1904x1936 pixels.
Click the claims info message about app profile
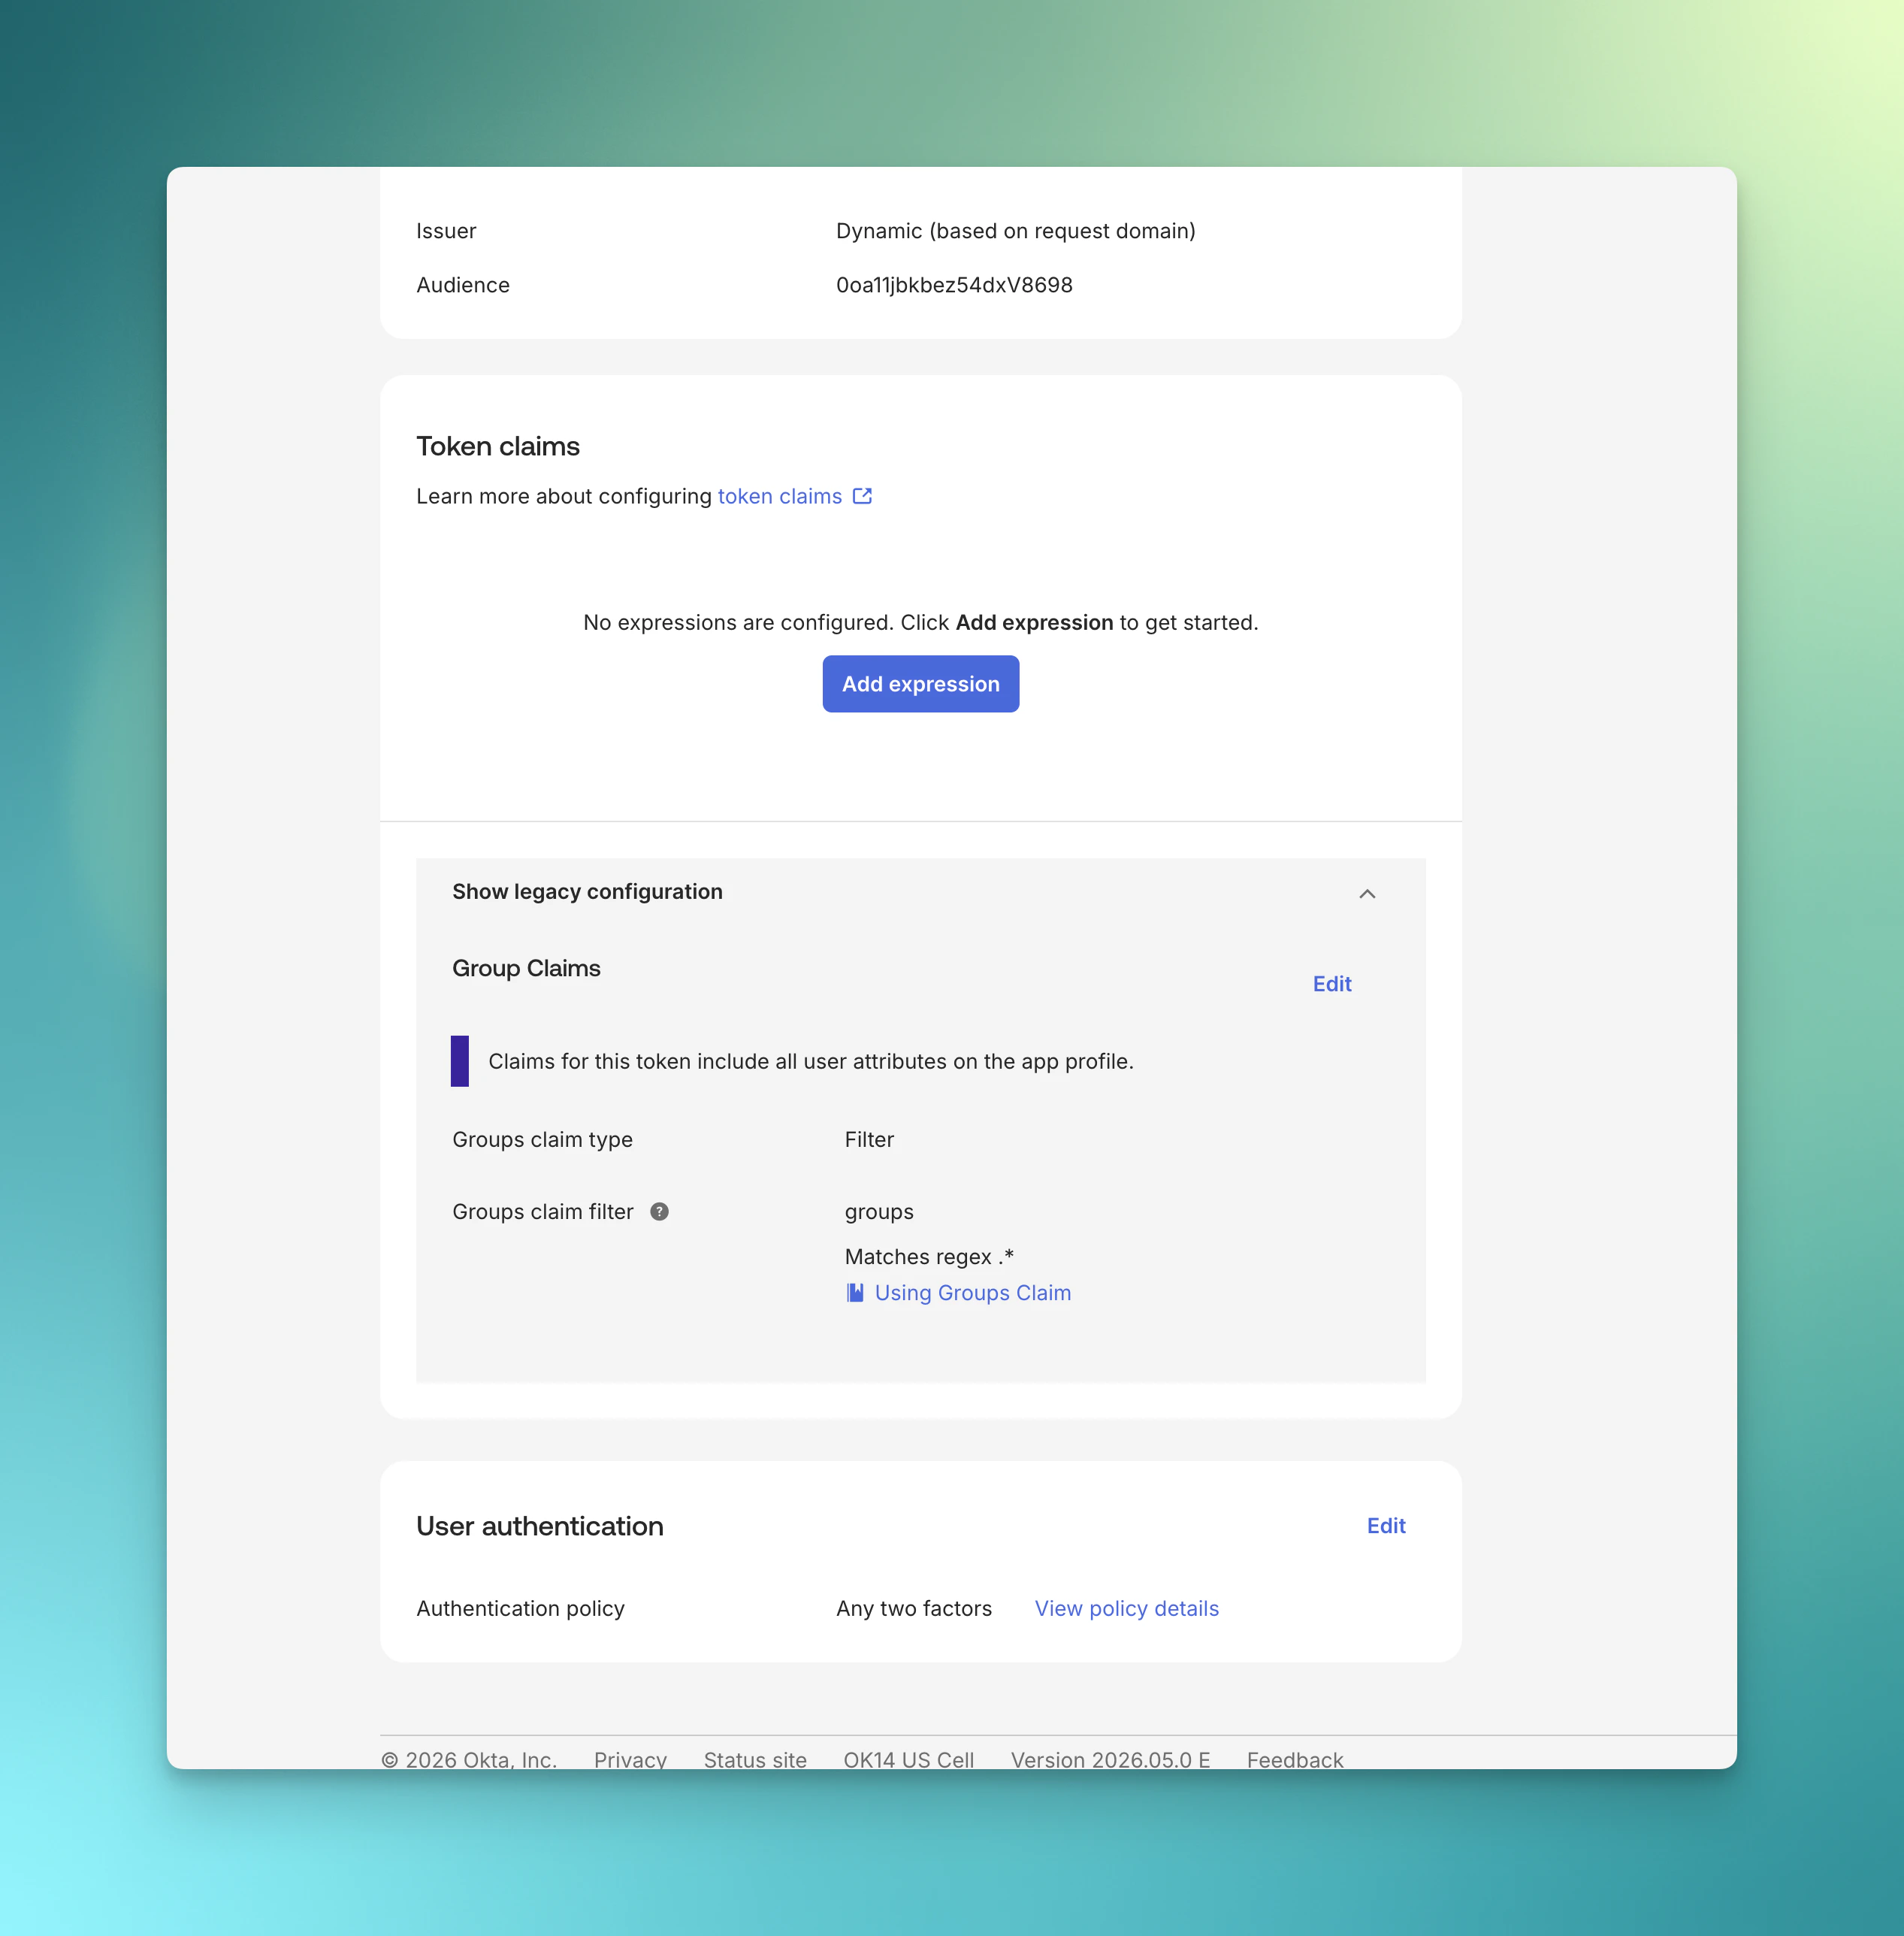tap(810, 1062)
